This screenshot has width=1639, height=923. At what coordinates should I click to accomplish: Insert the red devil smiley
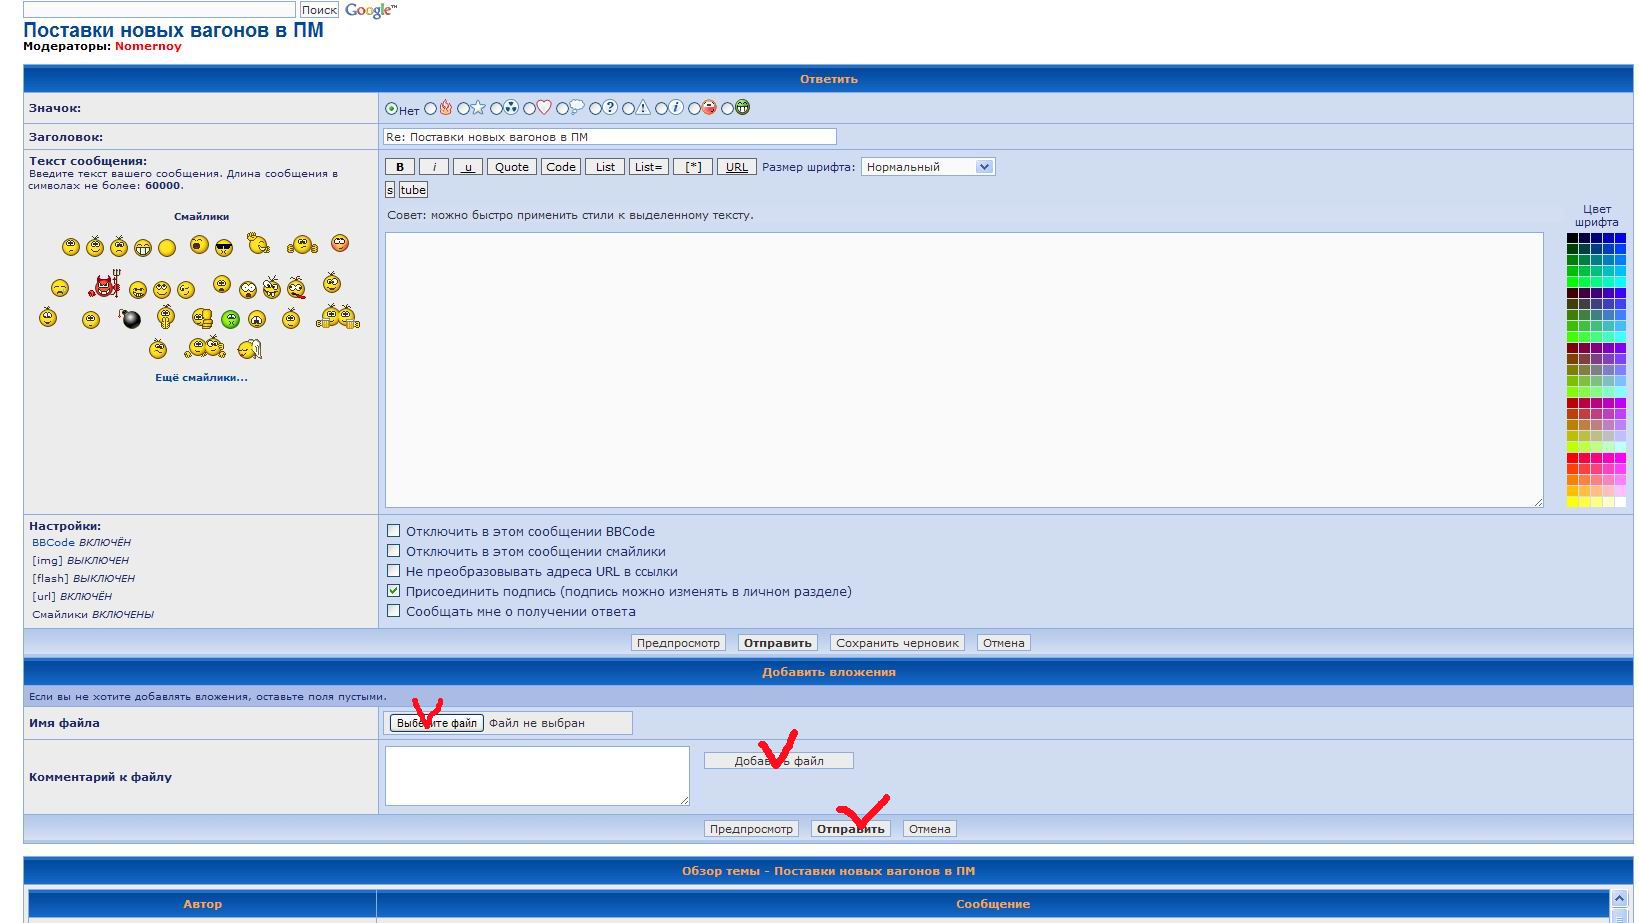pyautogui.click(x=104, y=287)
